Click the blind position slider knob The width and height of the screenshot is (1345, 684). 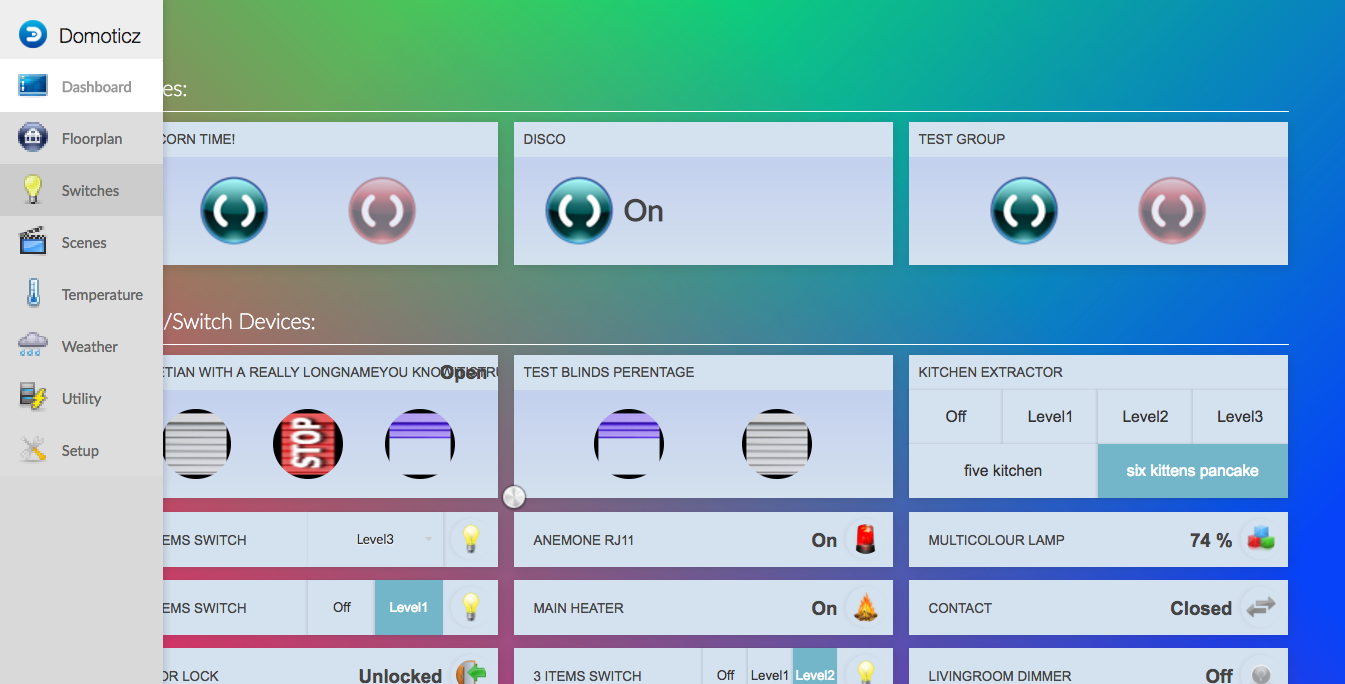tap(514, 497)
